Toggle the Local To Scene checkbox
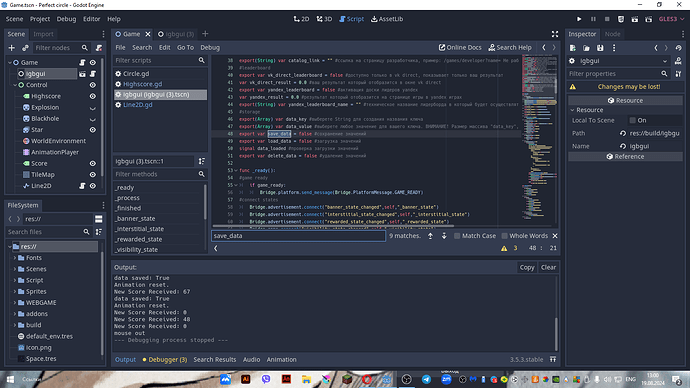Image resolution: width=690 pixels, height=388 pixels. (633, 120)
